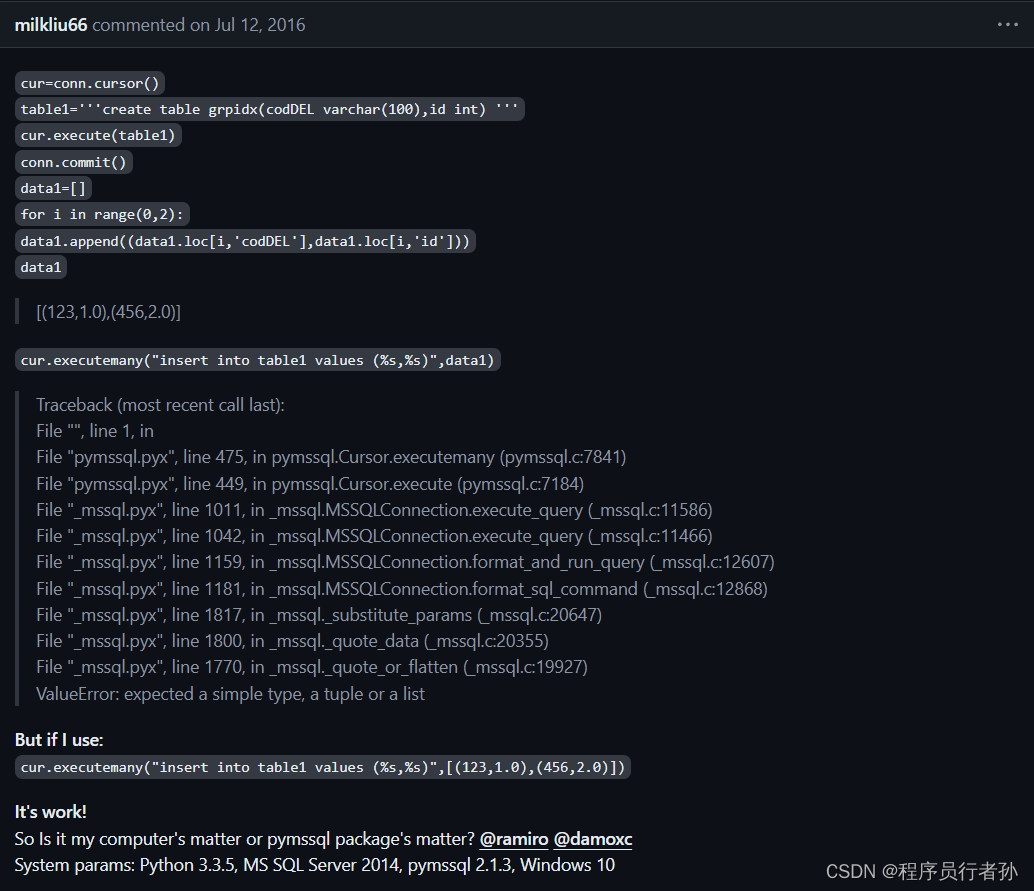Select the data1=[] code snippet
The width and height of the screenshot is (1034, 891).
click(52, 187)
